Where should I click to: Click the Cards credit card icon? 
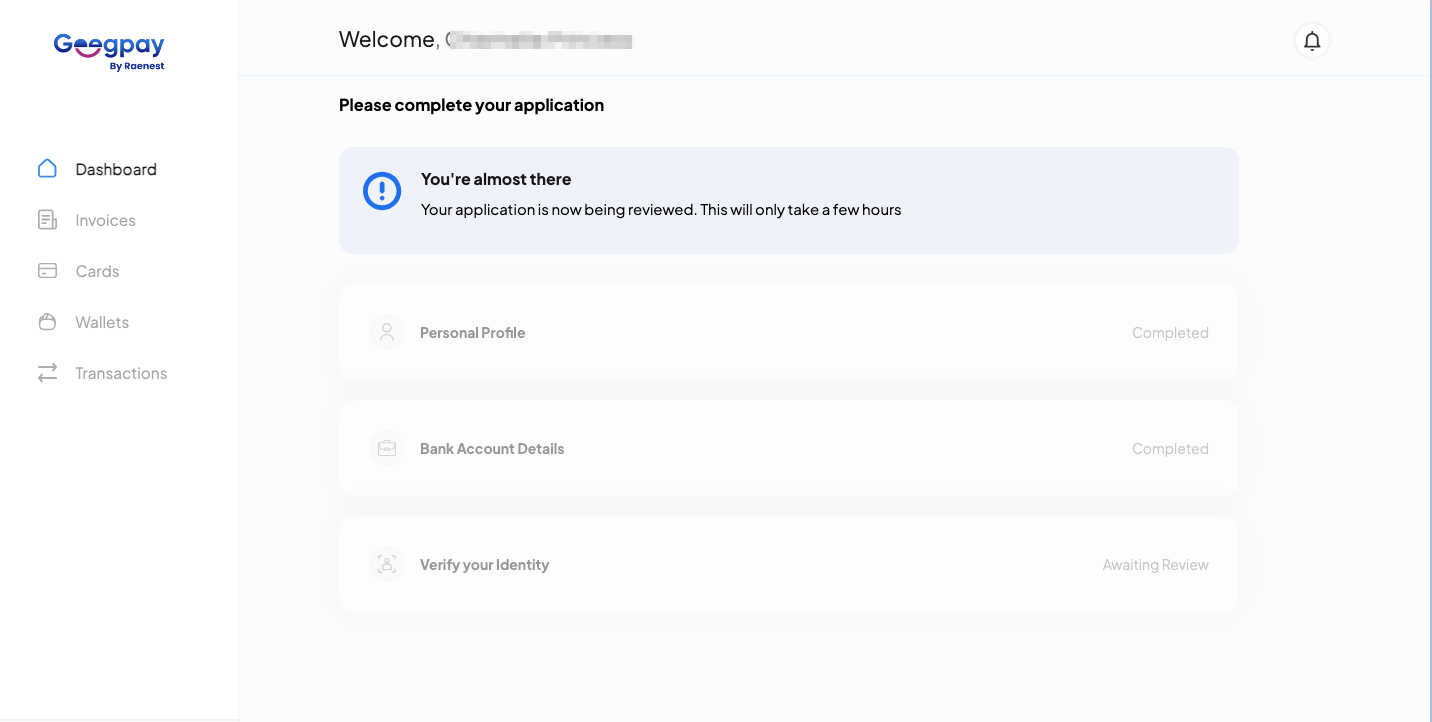coord(47,271)
